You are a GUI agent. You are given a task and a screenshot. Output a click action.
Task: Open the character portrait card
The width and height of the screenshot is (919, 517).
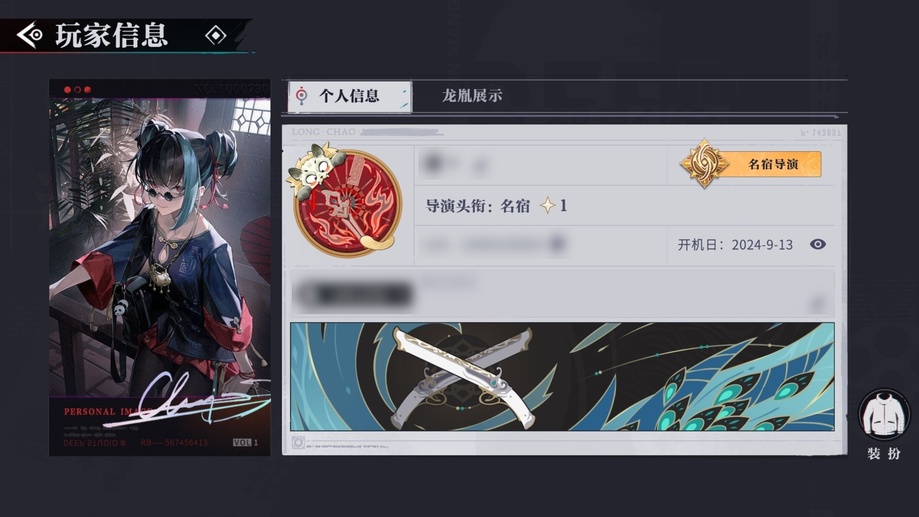(159, 268)
